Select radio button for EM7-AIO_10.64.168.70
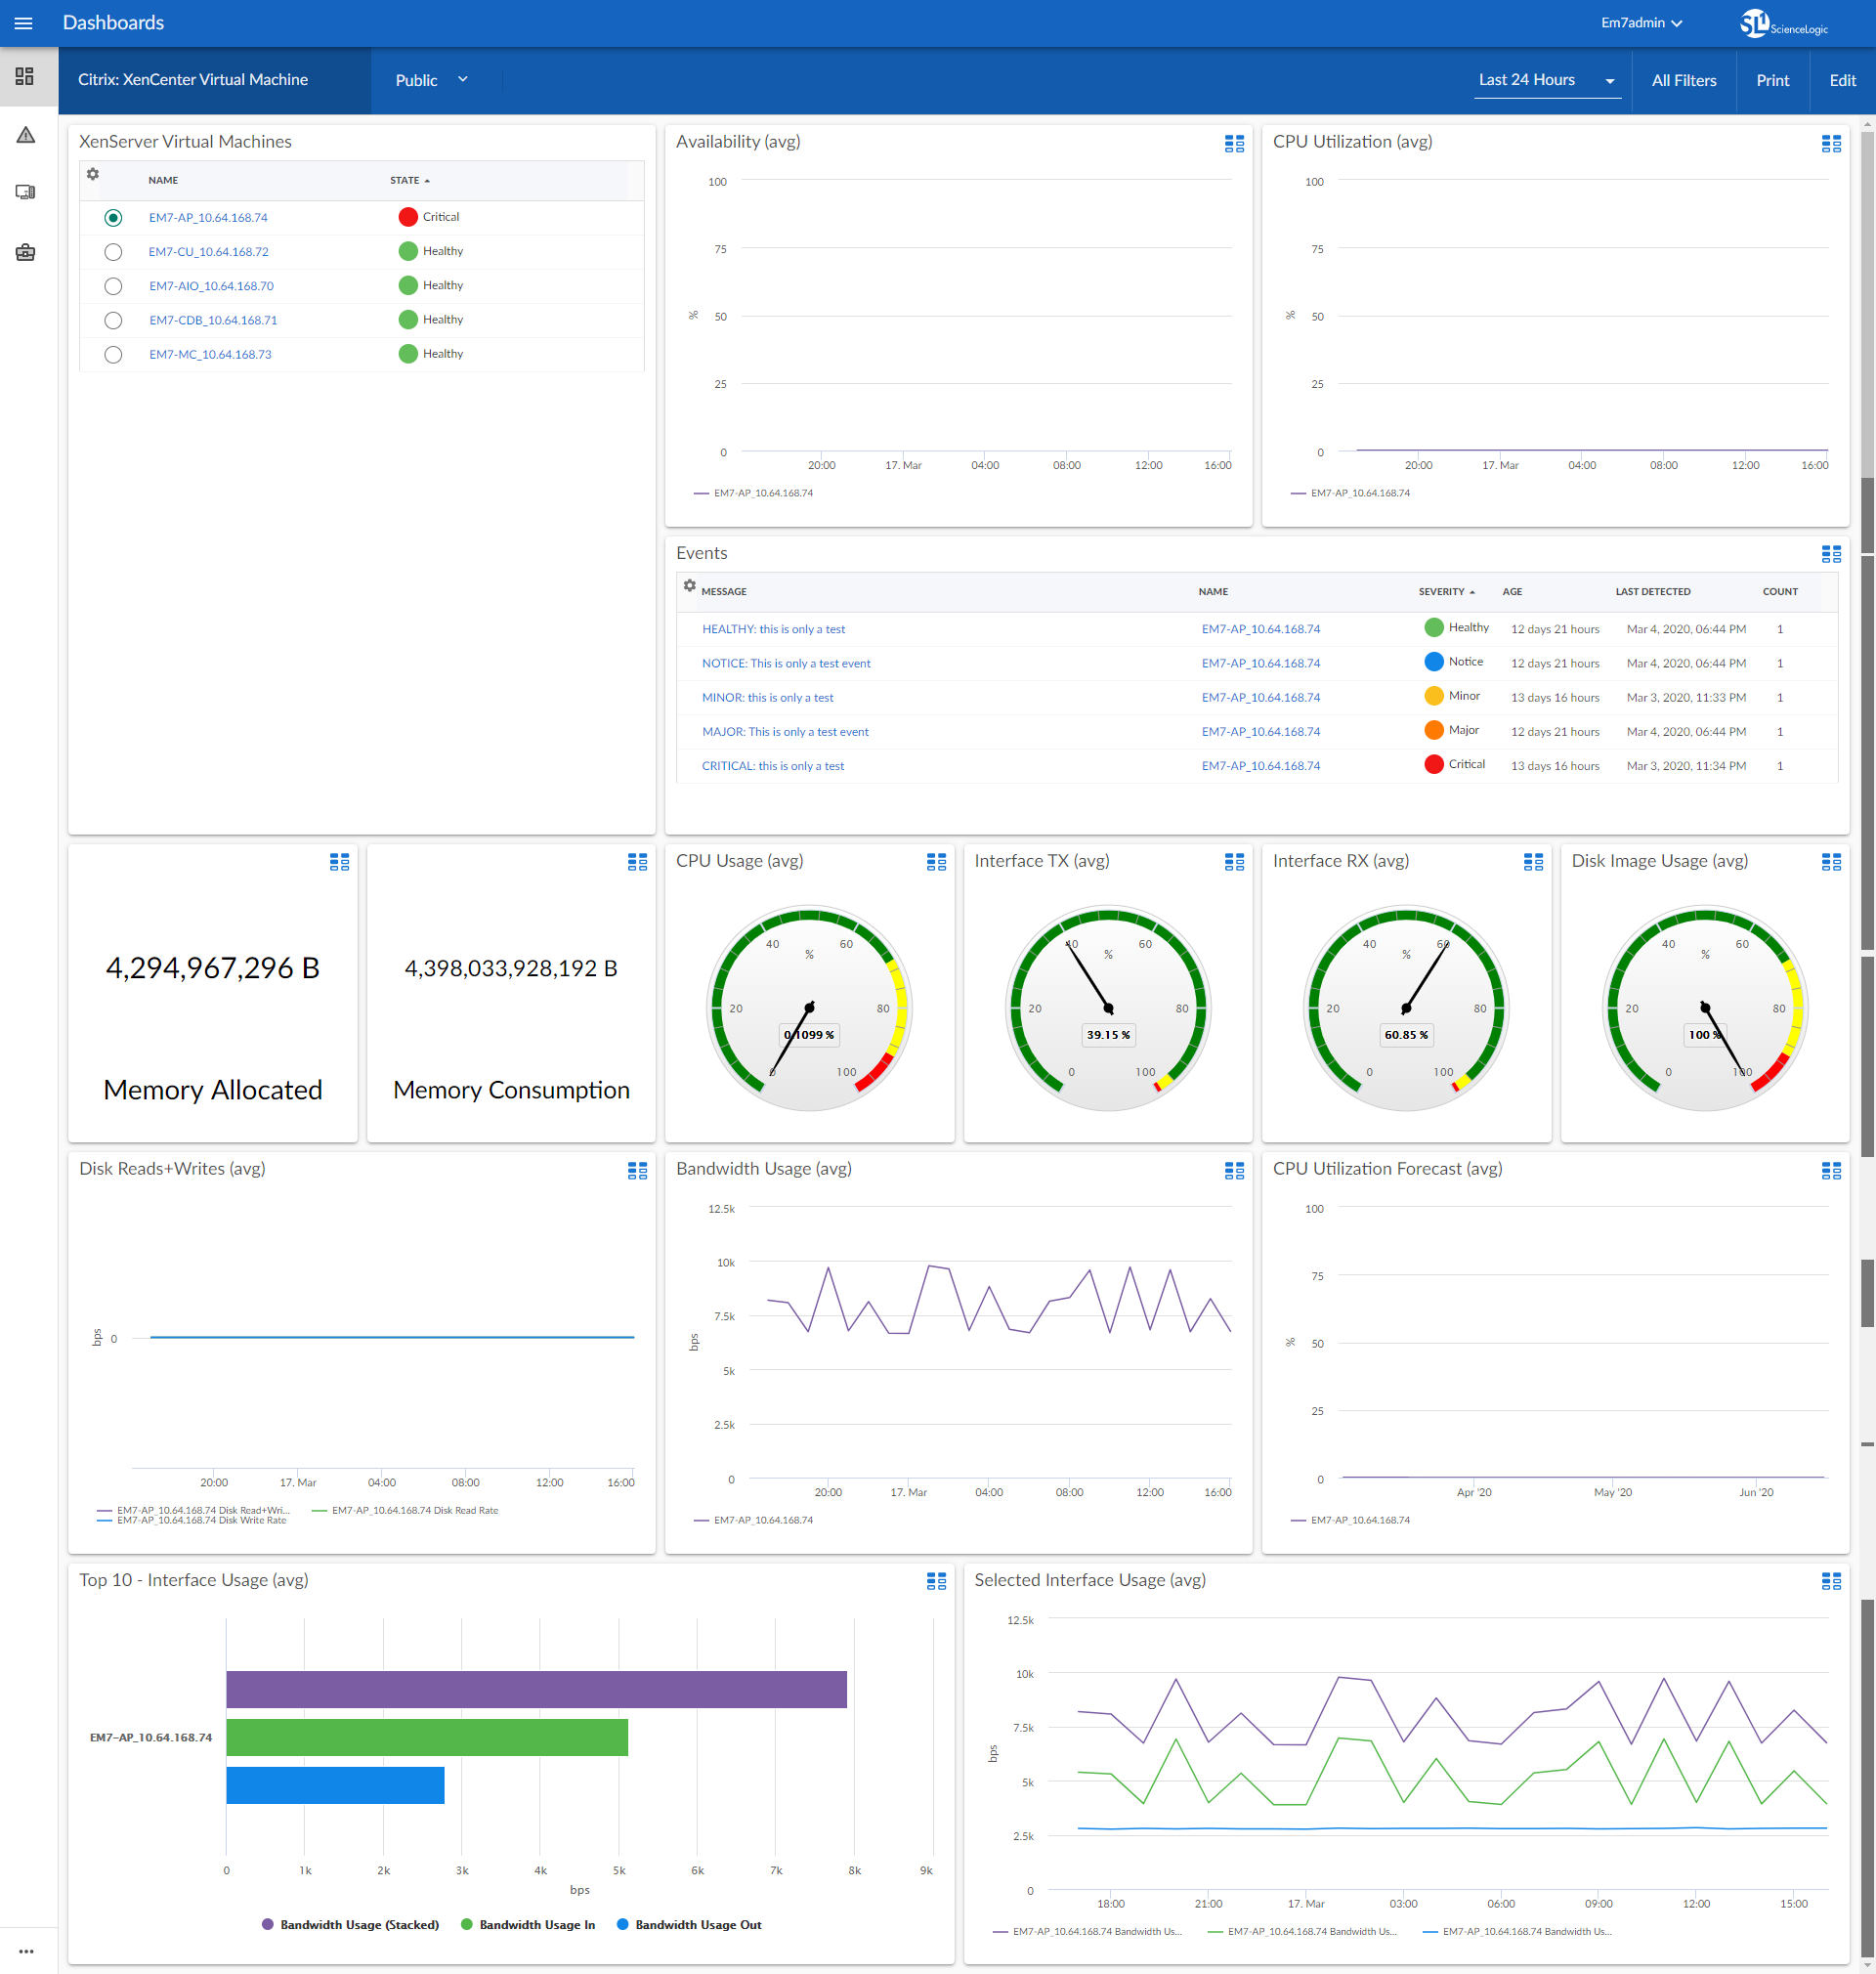 [113, 286]
